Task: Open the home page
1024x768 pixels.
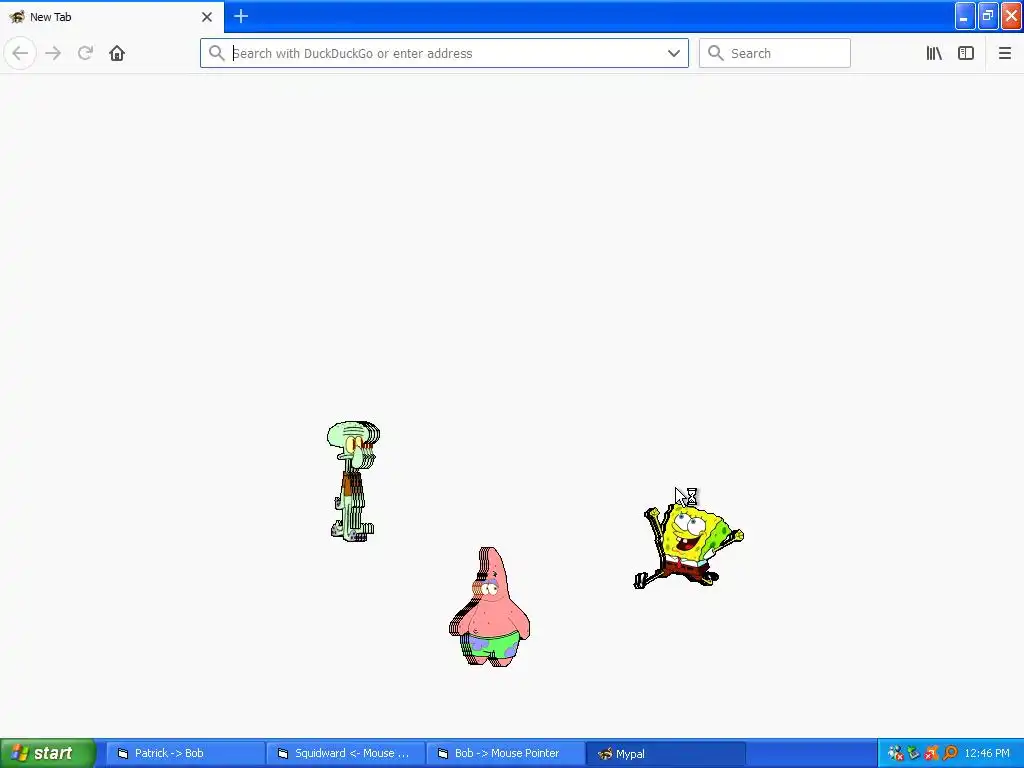Action: click(117, 53)
